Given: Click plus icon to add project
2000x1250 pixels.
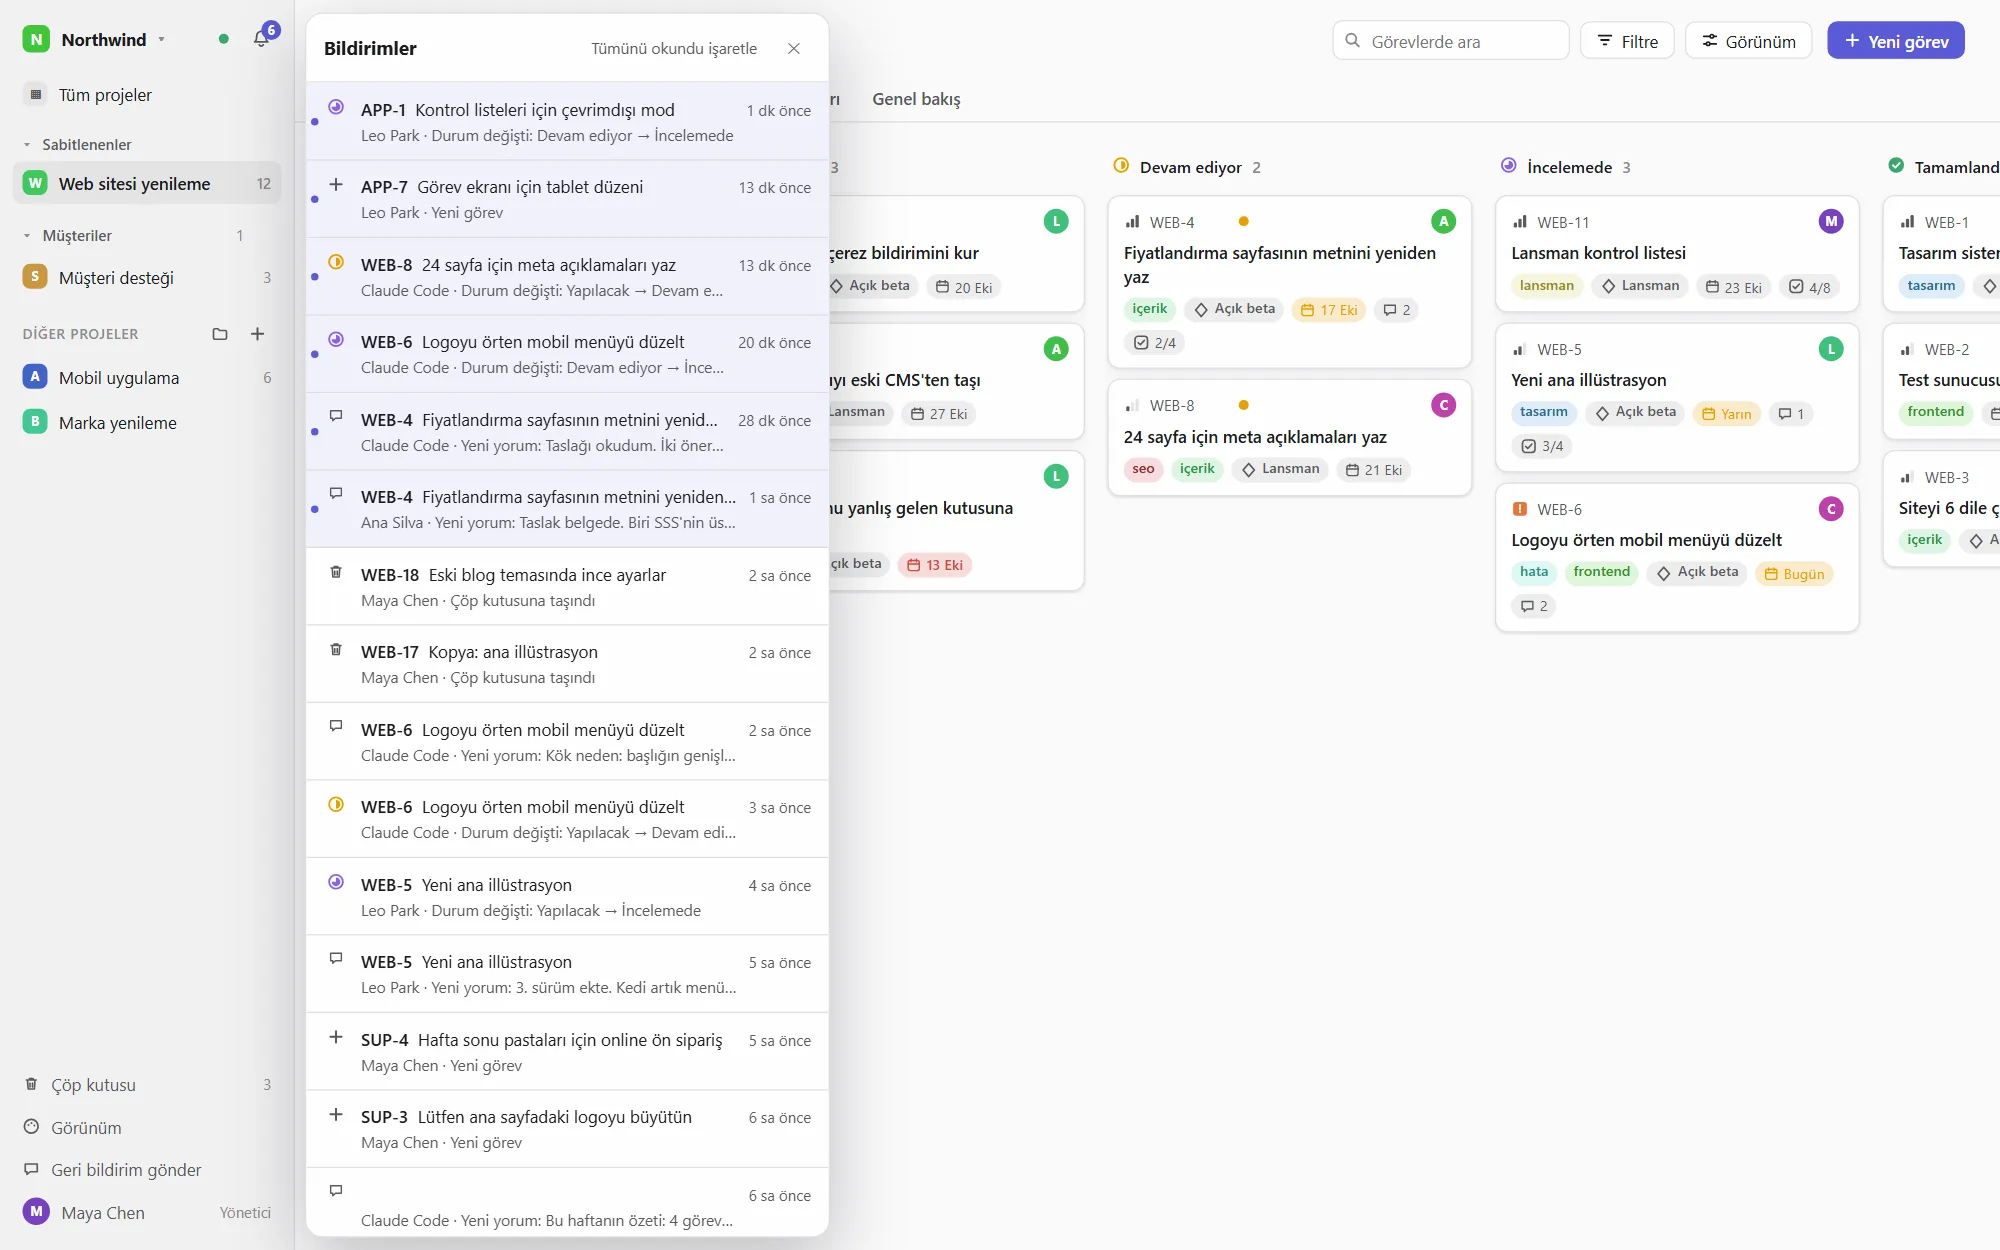Looking at the screenshot, I should pyautogui.click(x=257, y=334).
